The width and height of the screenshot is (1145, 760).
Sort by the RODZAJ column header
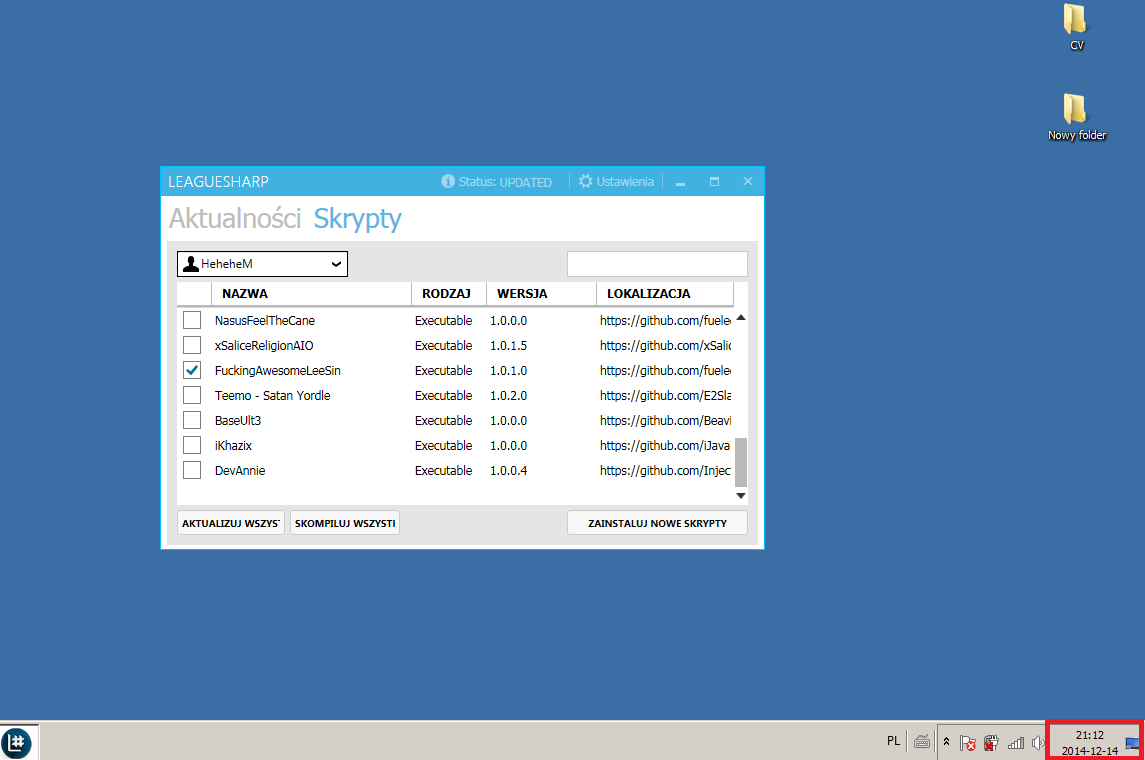tap(449, 293)
